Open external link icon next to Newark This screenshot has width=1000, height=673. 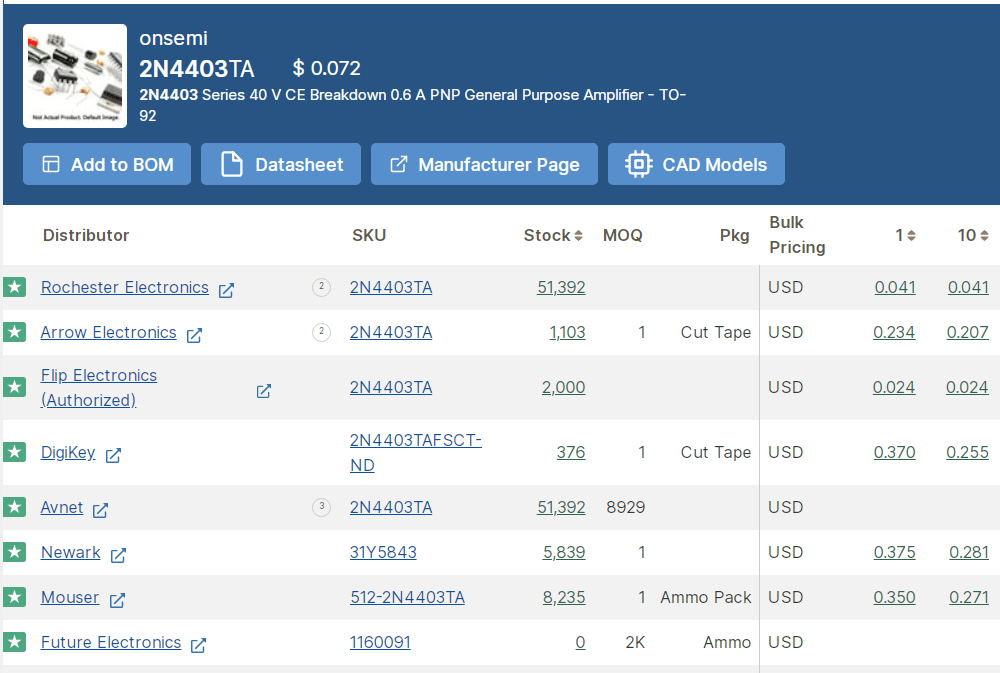click(119, 555)
